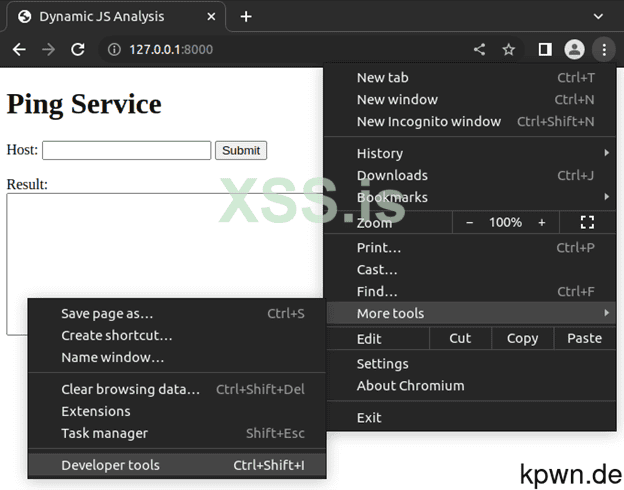Screen dimensions: 624x490
Task: Open the user profile avatar
Action: point(574,50)
